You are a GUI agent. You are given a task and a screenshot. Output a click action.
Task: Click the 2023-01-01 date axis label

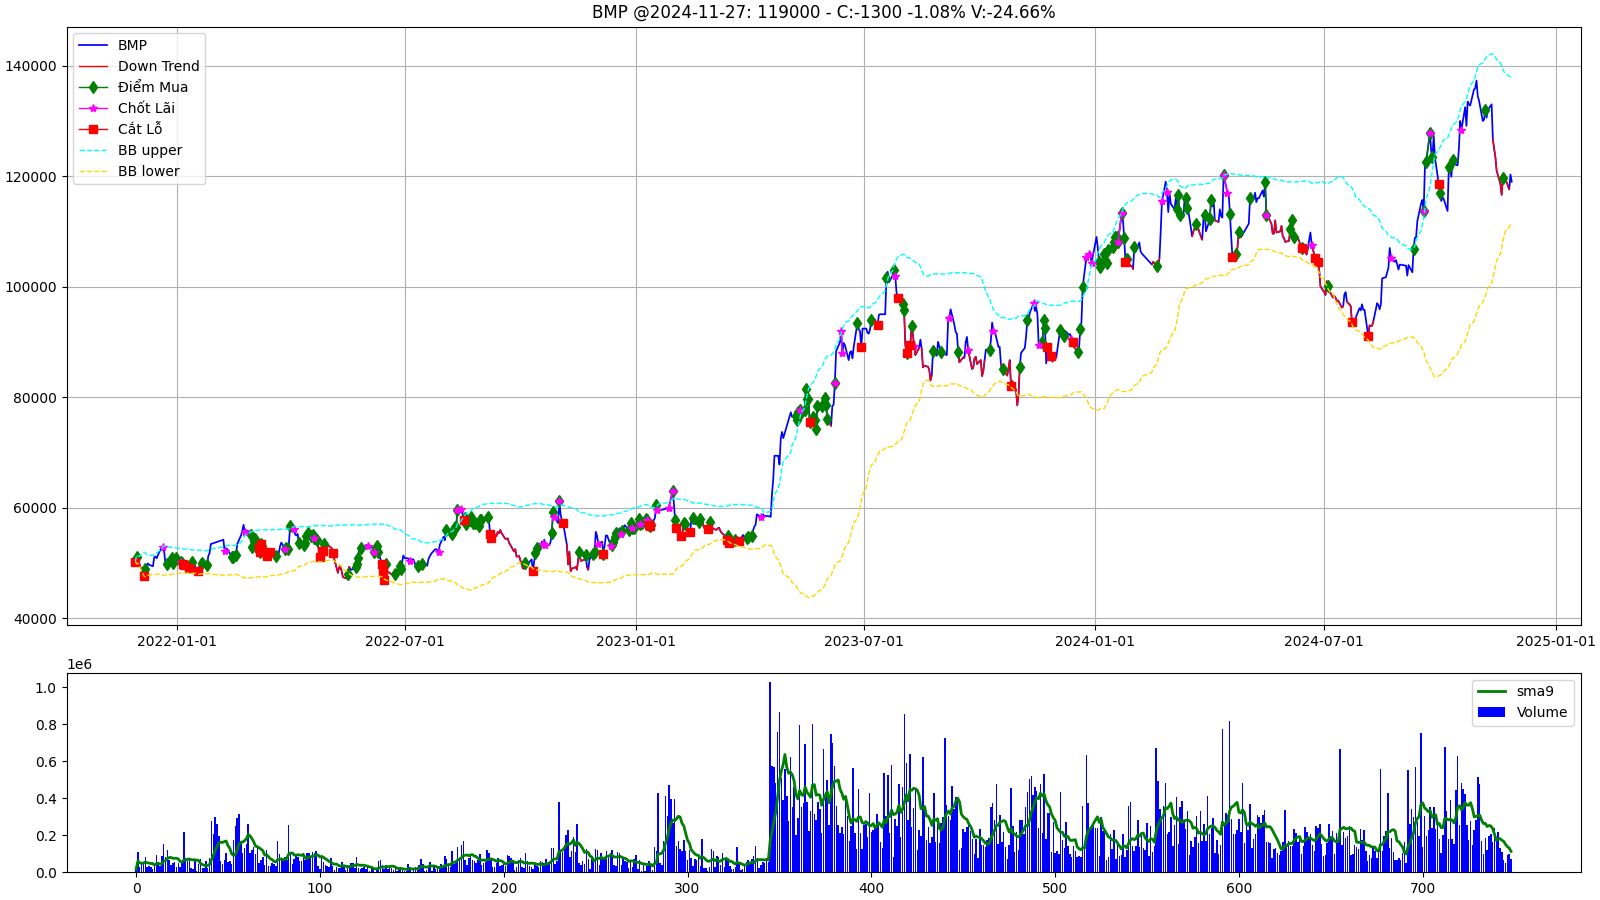pyautogui.click(x=636, y=641)
